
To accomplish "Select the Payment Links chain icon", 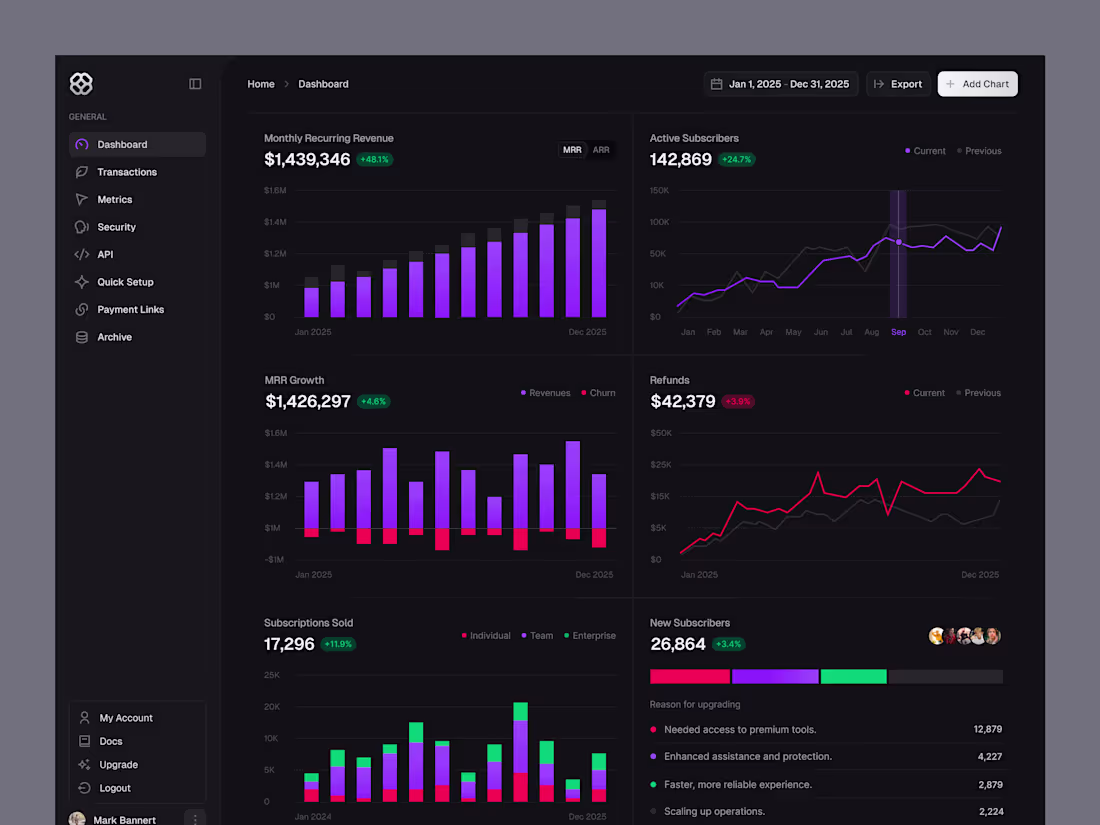I will click(x=82, y=309).
